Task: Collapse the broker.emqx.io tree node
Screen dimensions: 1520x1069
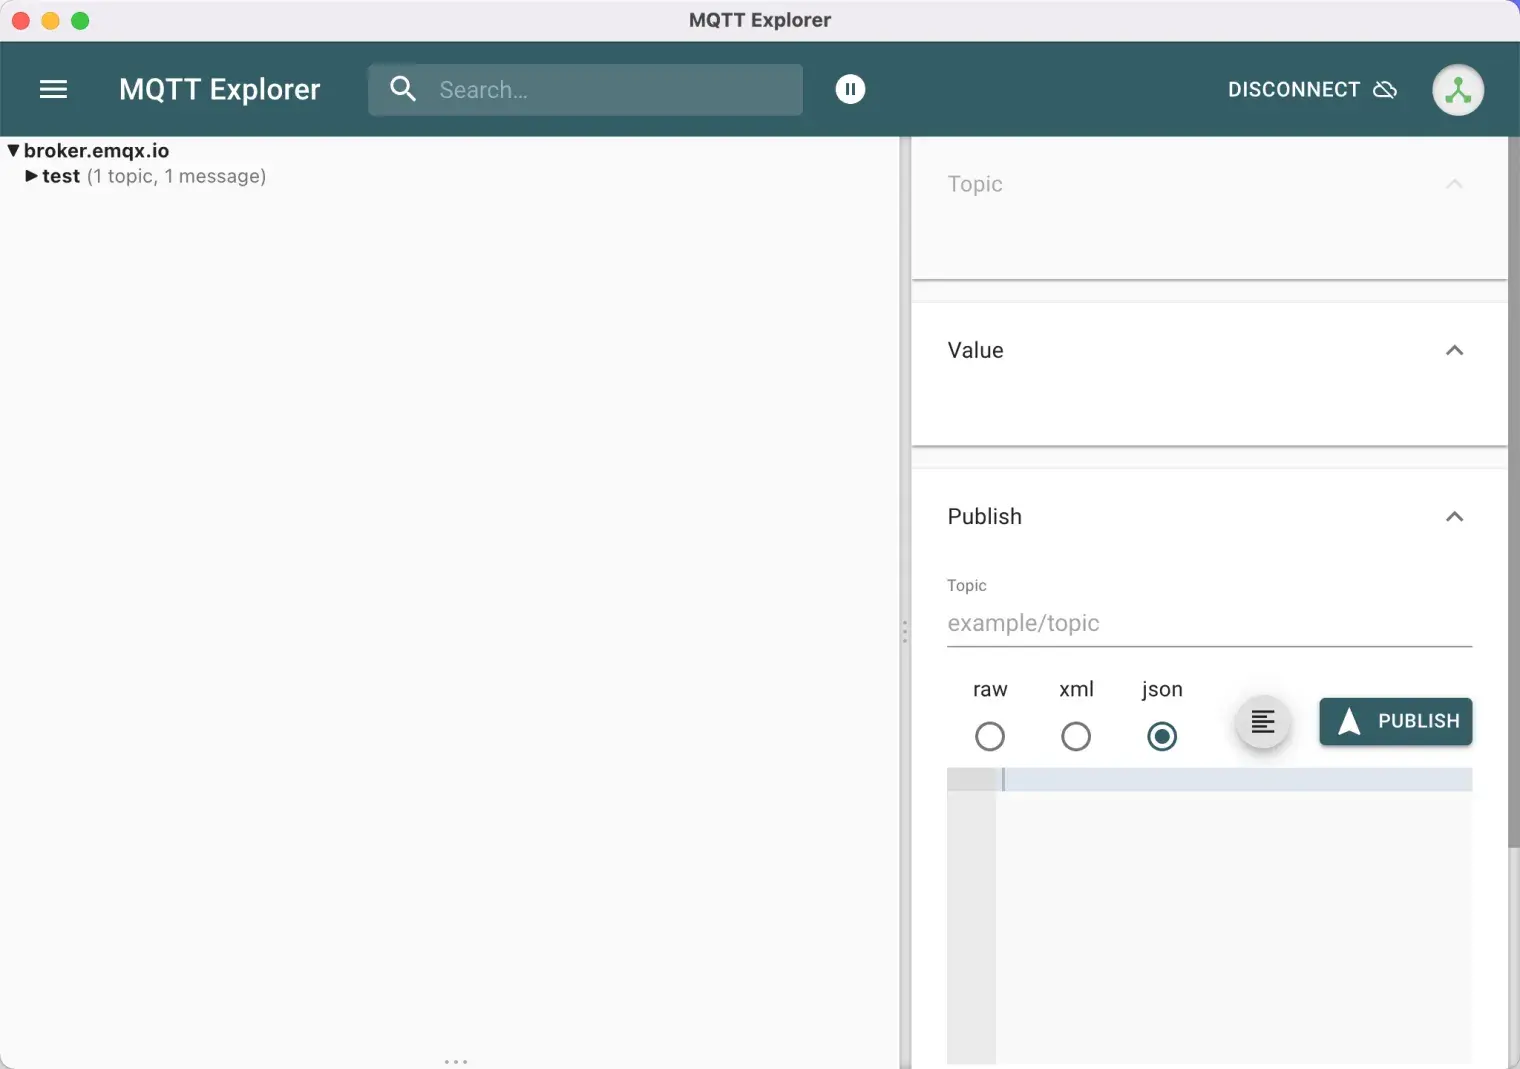Action: [x=13, y=150]
